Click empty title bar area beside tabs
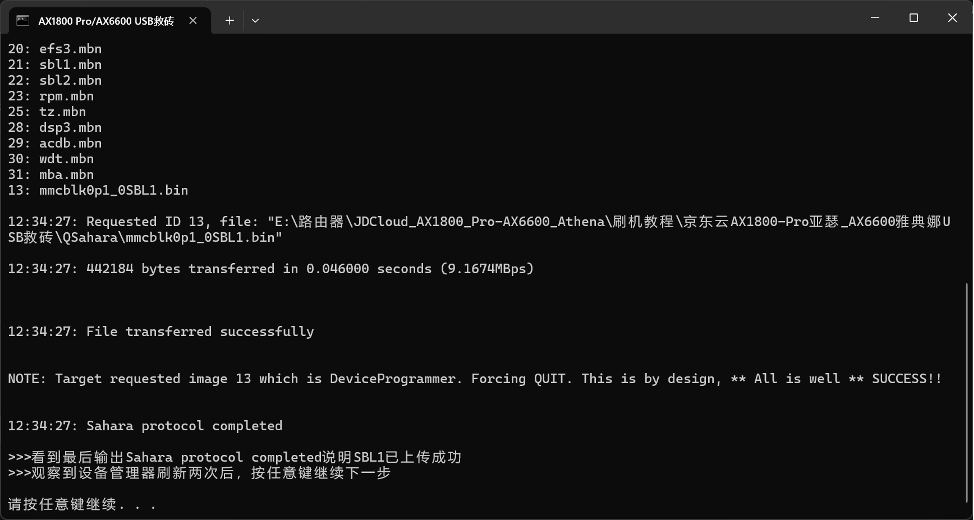Viewport: 974px width, 520px height. coord(550,18)
